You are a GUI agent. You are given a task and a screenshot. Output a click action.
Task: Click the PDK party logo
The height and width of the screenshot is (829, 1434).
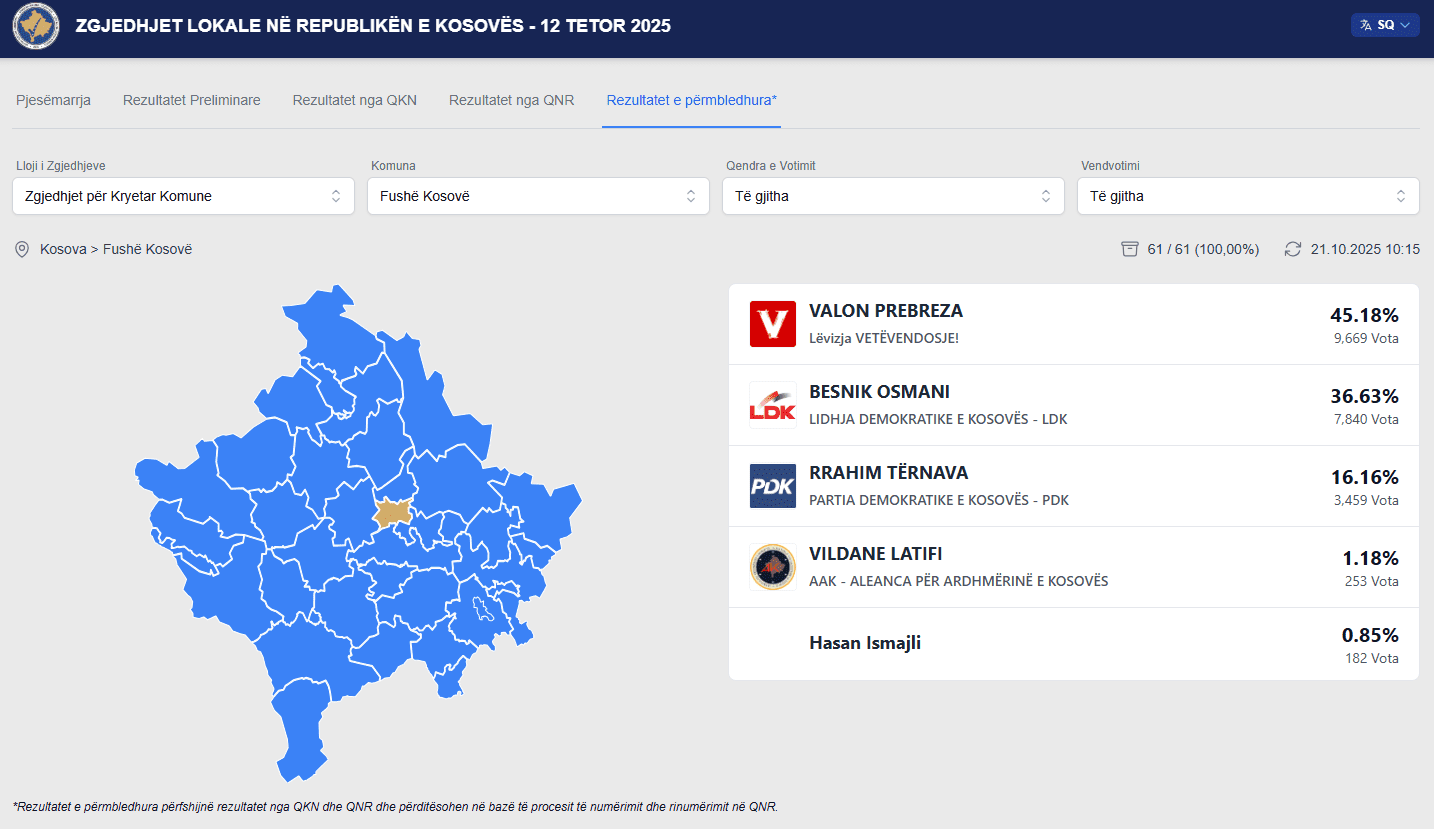(x=772, y=486)
